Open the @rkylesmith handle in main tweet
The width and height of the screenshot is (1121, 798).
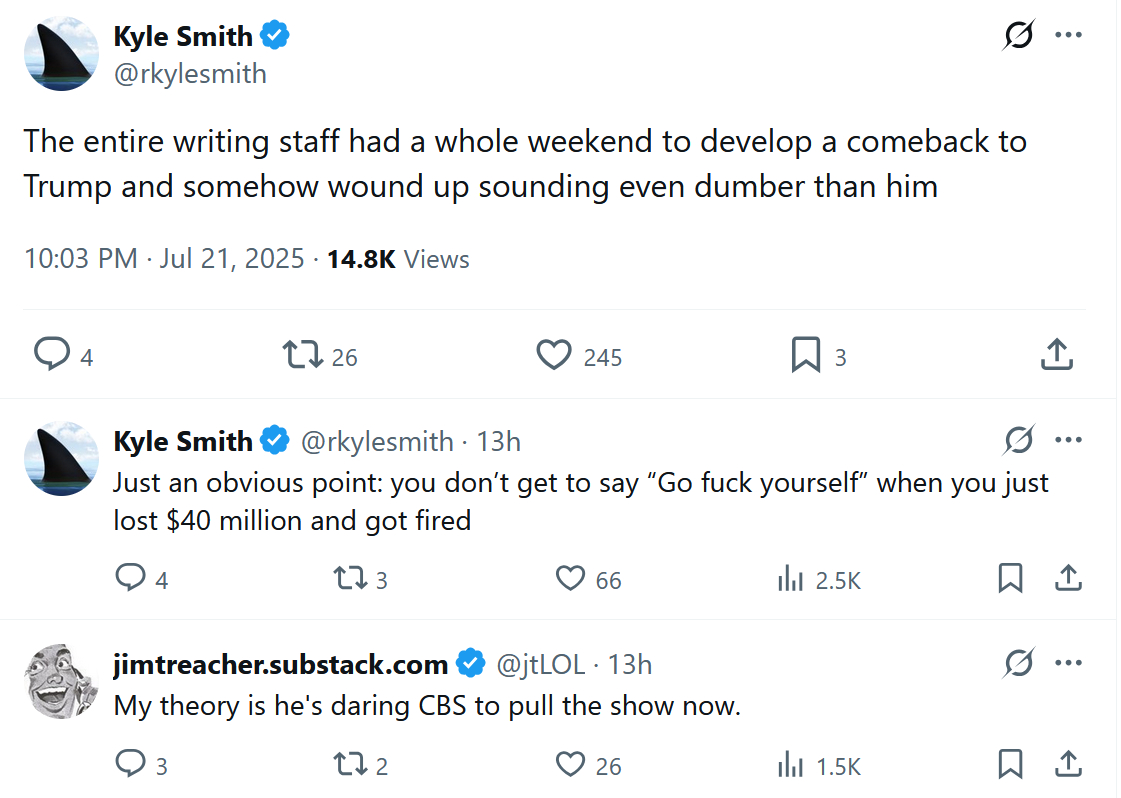coord(190,74)
